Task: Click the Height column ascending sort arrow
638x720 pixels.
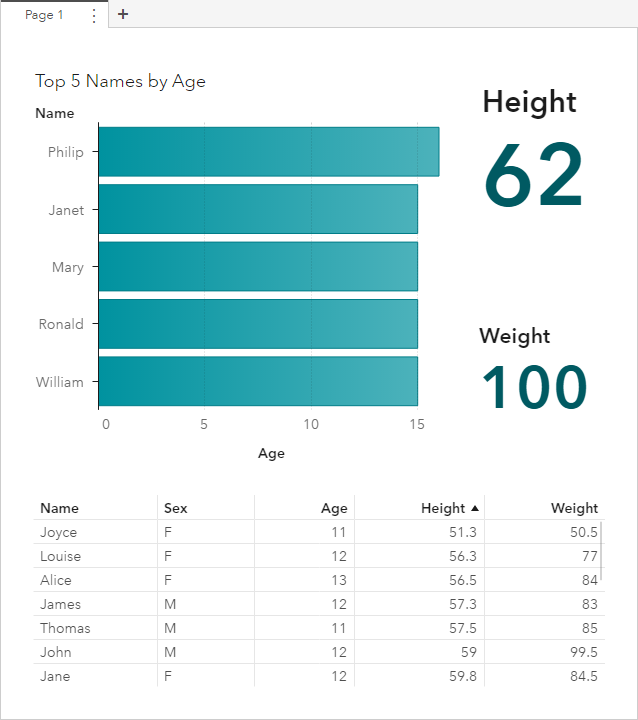Action: (x=475, y=508)
